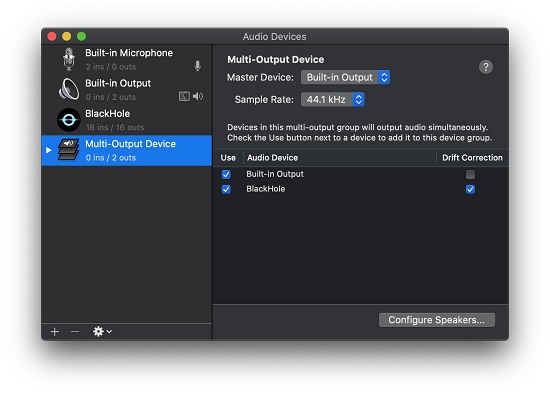
Task: Select Built-in Output in device list
Action: [x=127, y=89]
